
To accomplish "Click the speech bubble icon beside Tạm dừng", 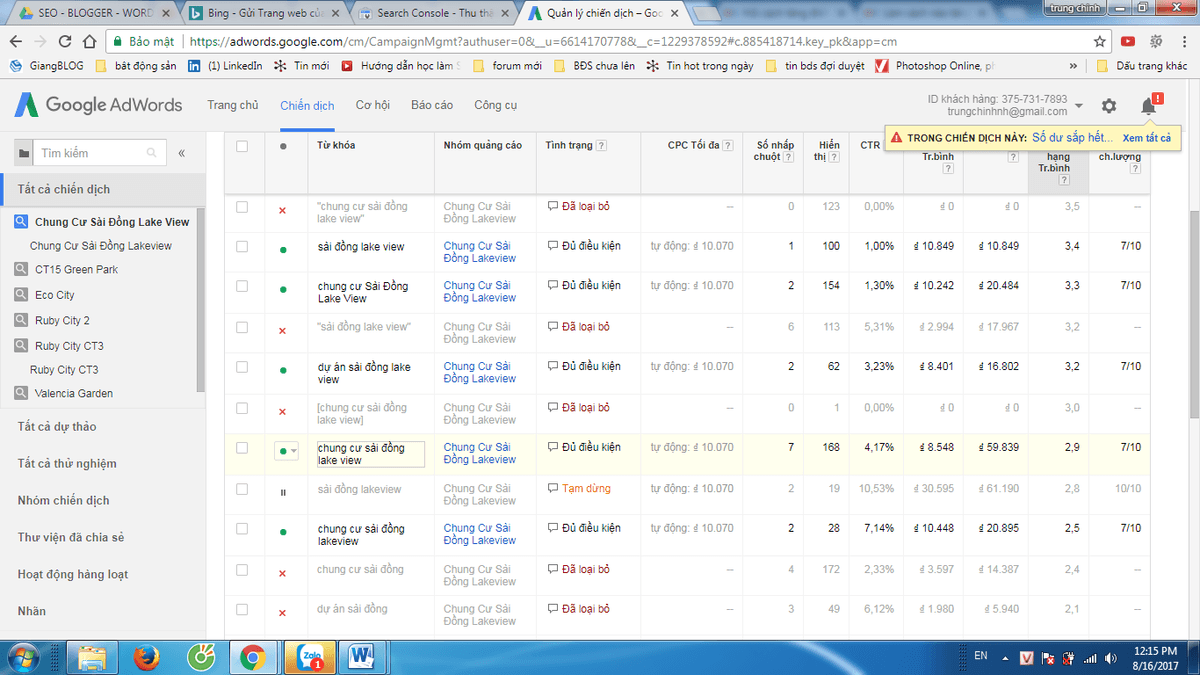I will (x=553, y=488).
